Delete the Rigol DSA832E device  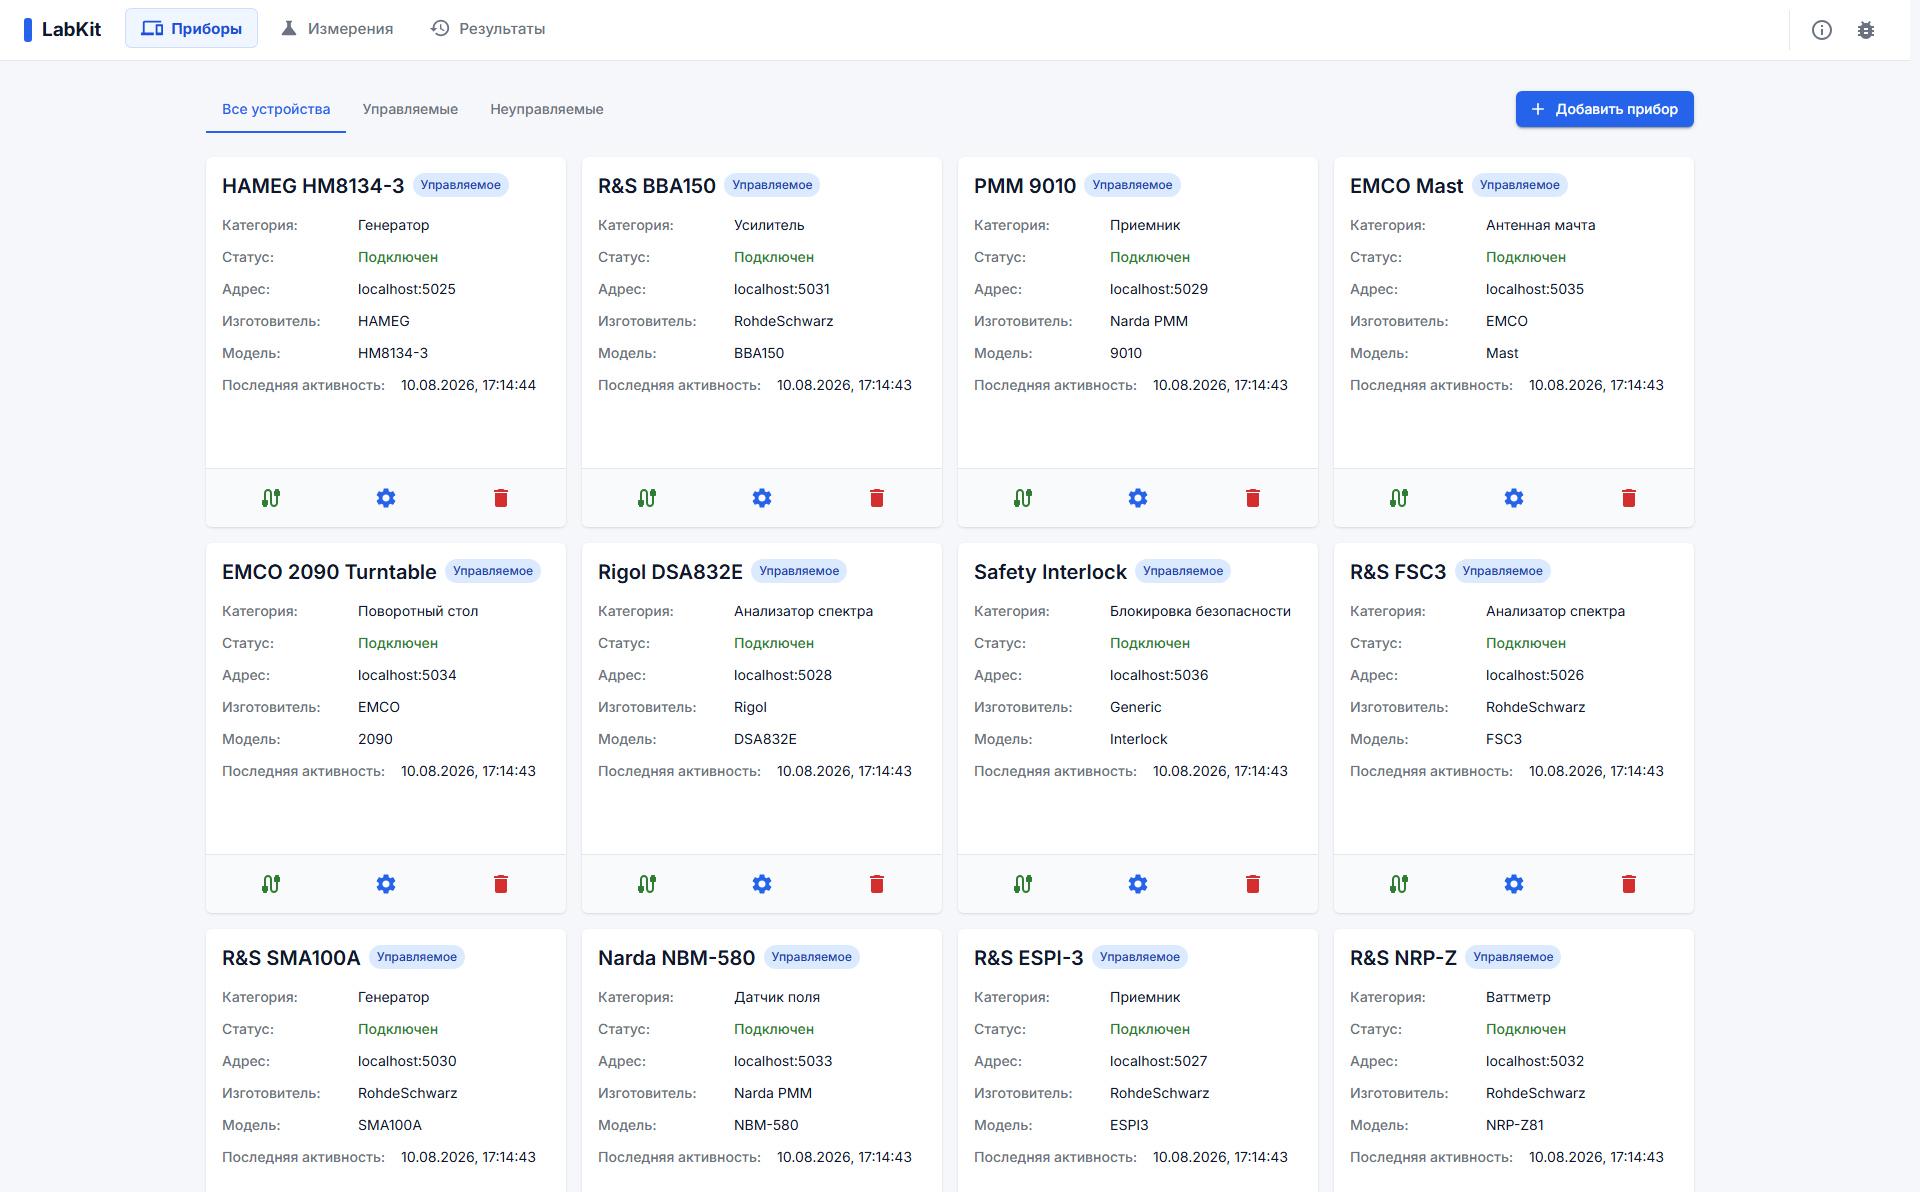877,884
